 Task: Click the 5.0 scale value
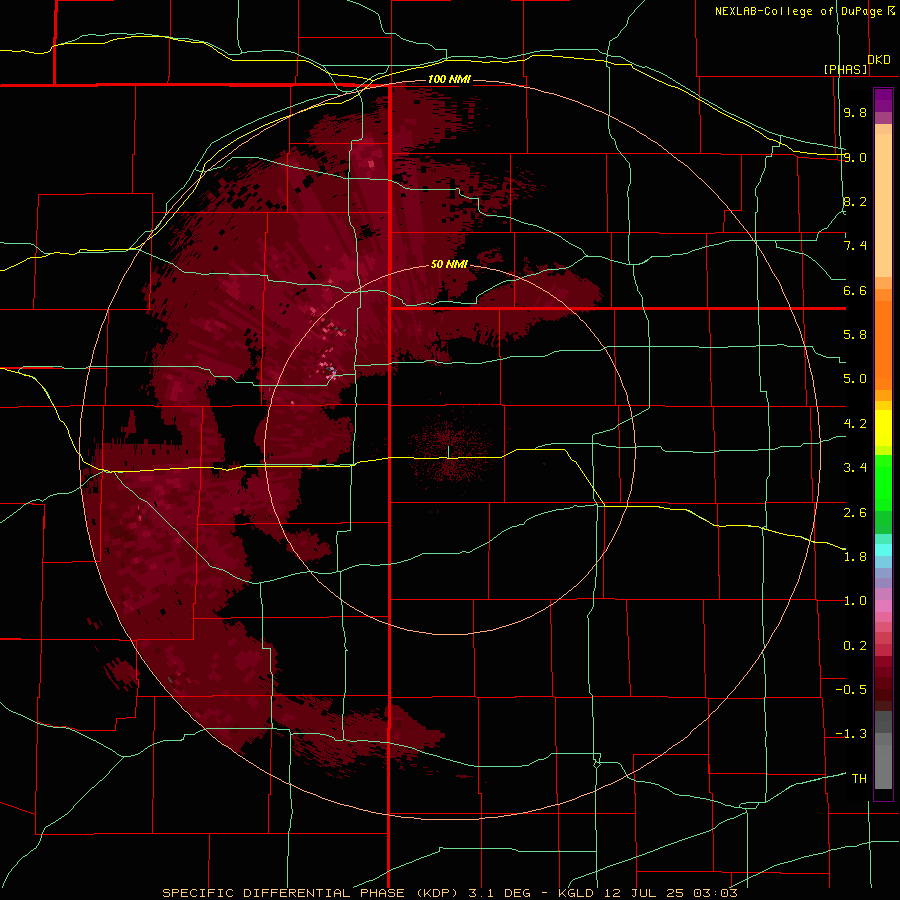pos(855,379)
